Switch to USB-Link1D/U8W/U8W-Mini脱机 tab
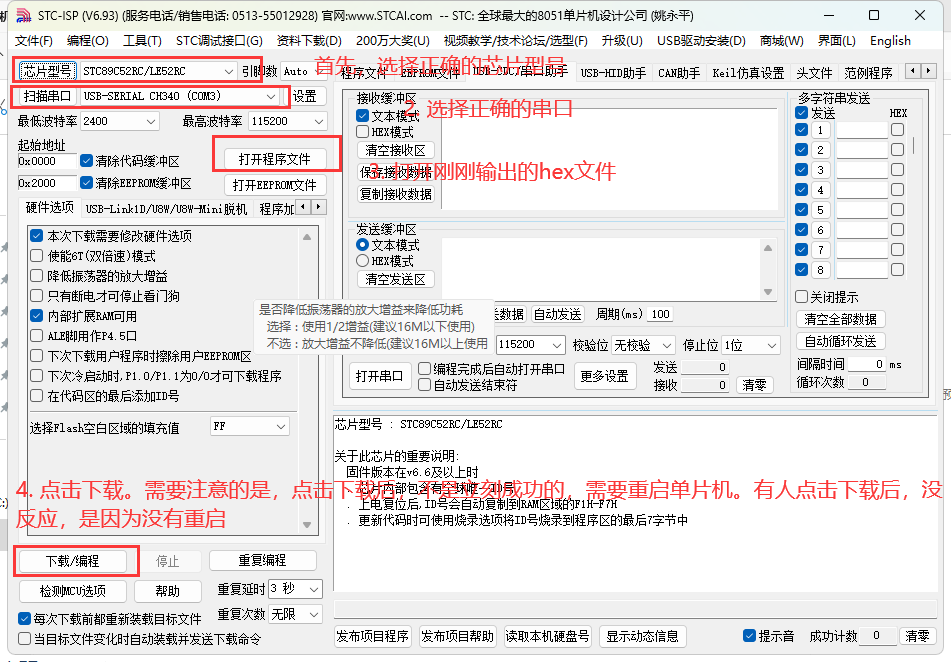 166,209
